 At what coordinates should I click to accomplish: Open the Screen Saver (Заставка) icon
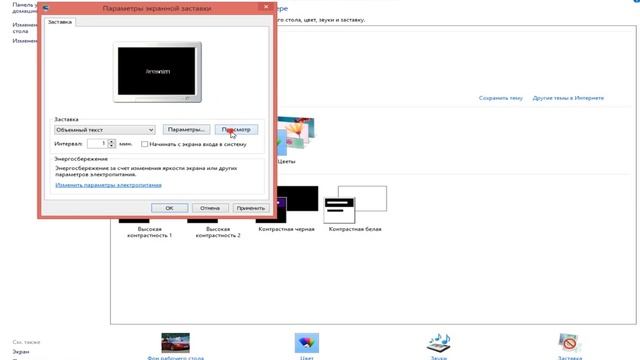(x=569, y=343)
